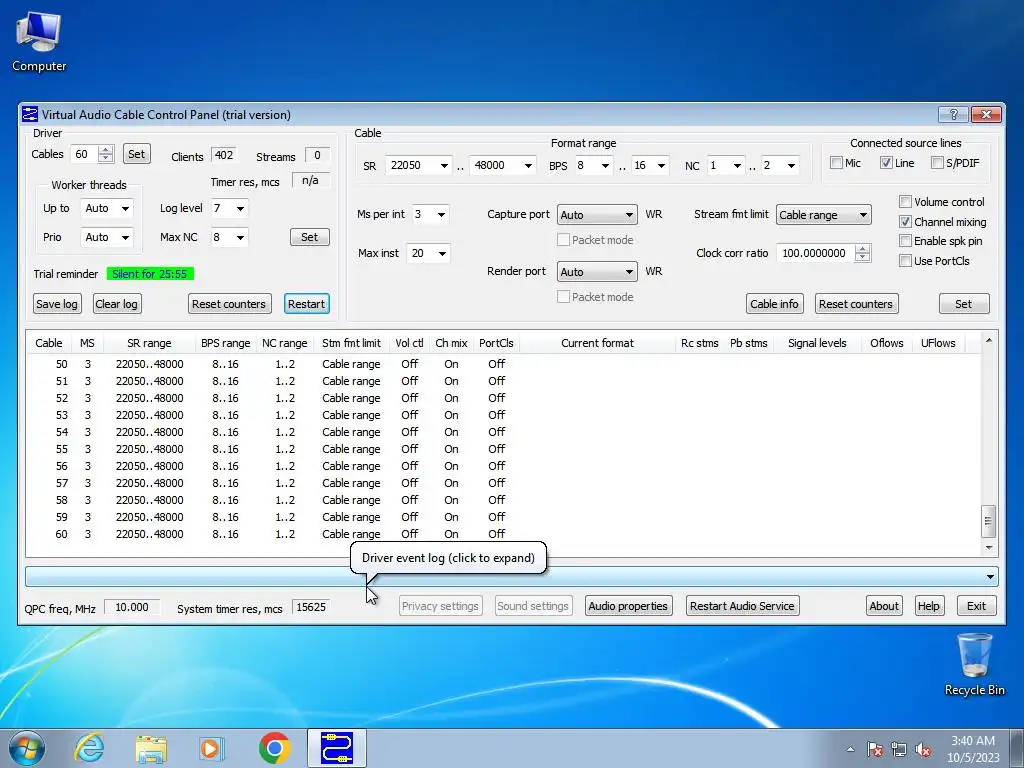Viewport: 1024px width, 768px height.
Task: Check Enable spk pin option
Action: [905, 241]
